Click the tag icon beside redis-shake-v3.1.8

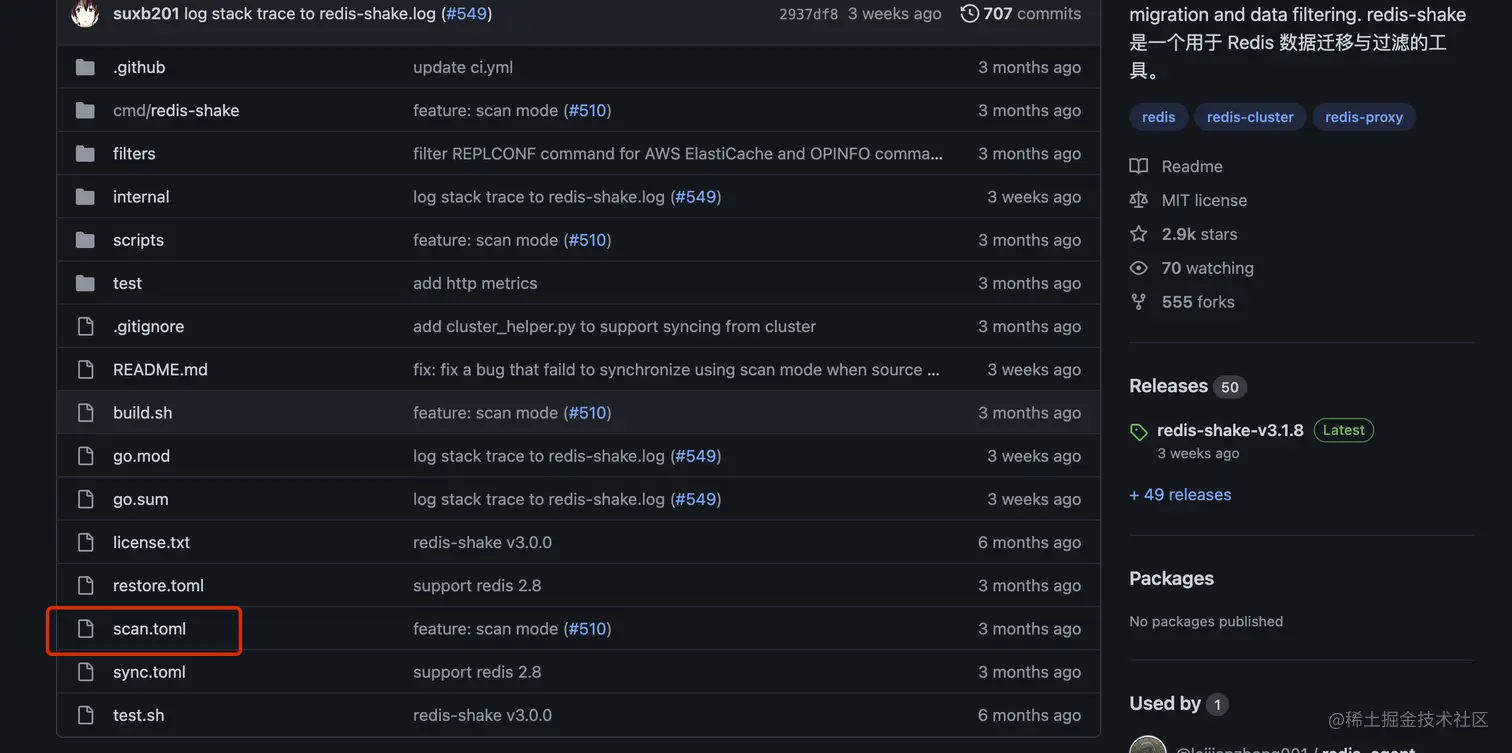coord(1138,432)
